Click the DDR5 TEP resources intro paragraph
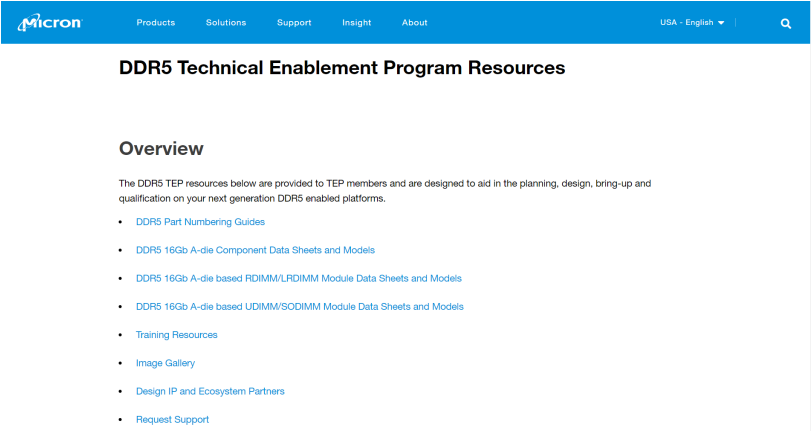Screen dimensions: 812x431 click(385, 191)
